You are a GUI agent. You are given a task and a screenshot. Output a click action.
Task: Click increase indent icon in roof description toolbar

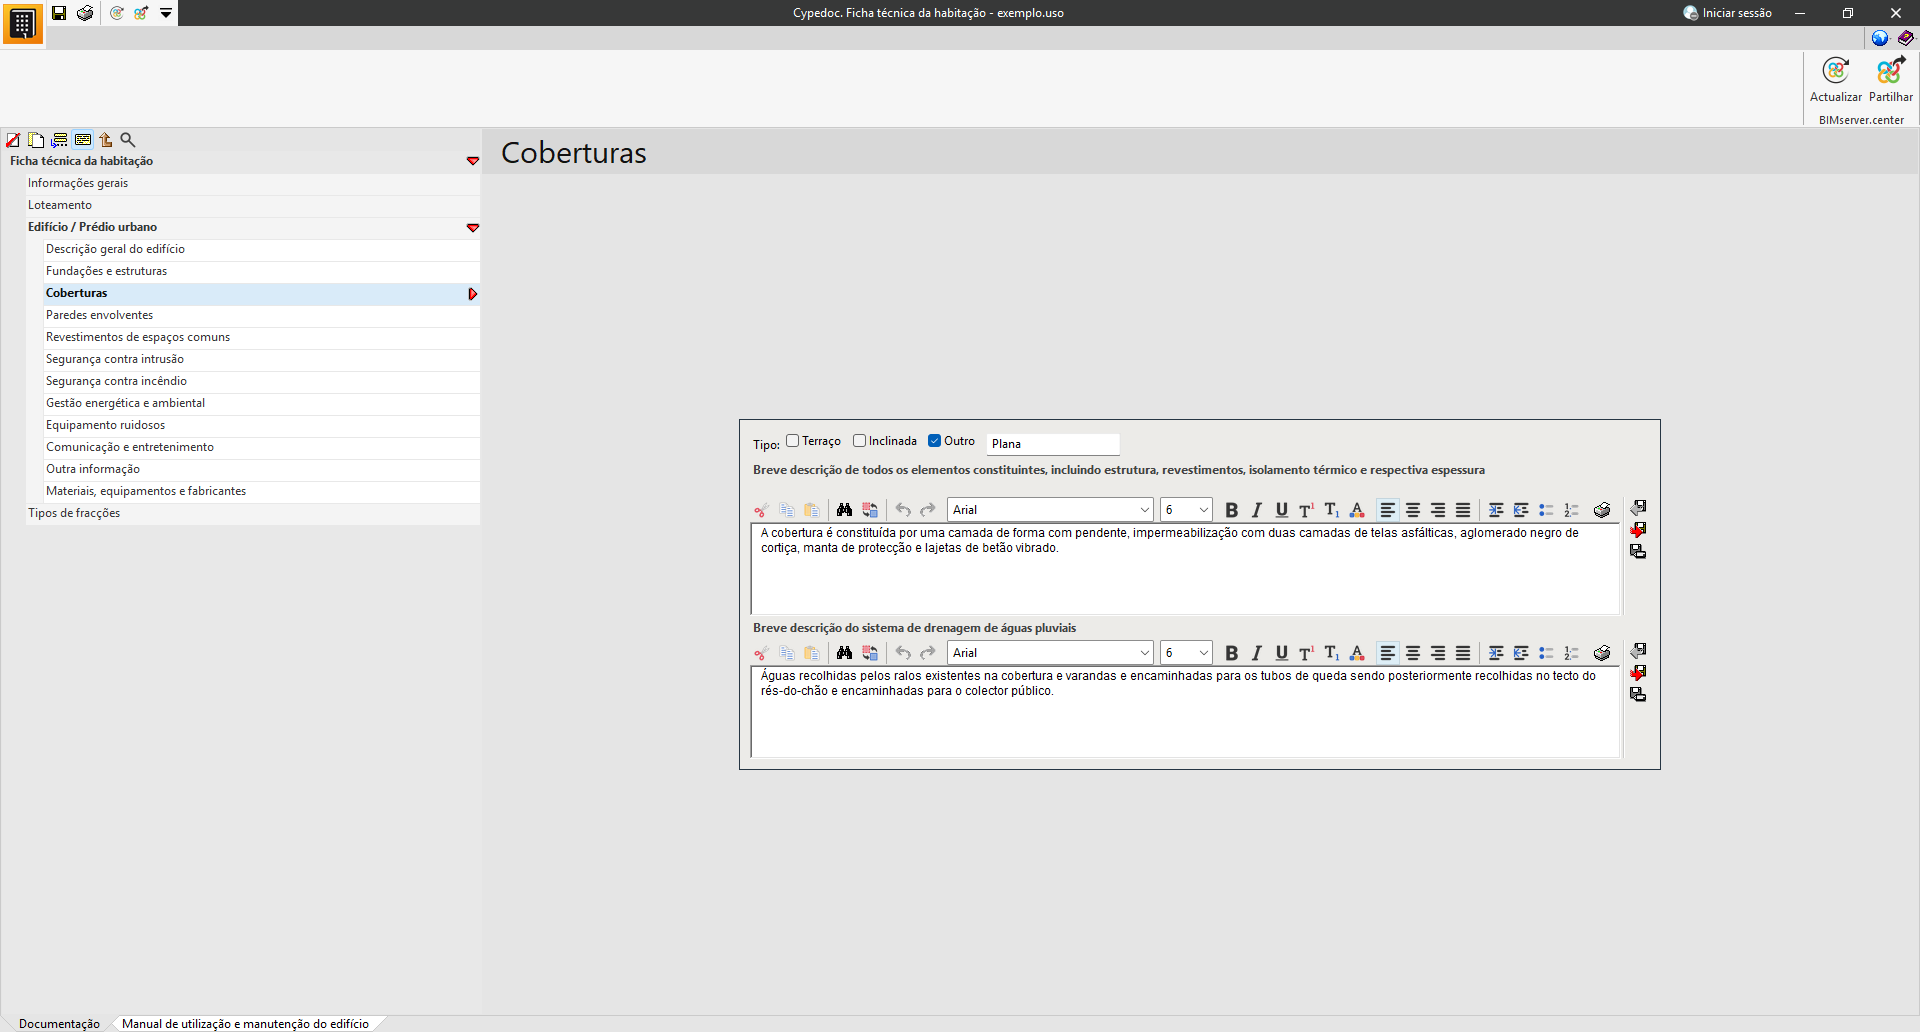(x=1496, y=510)
